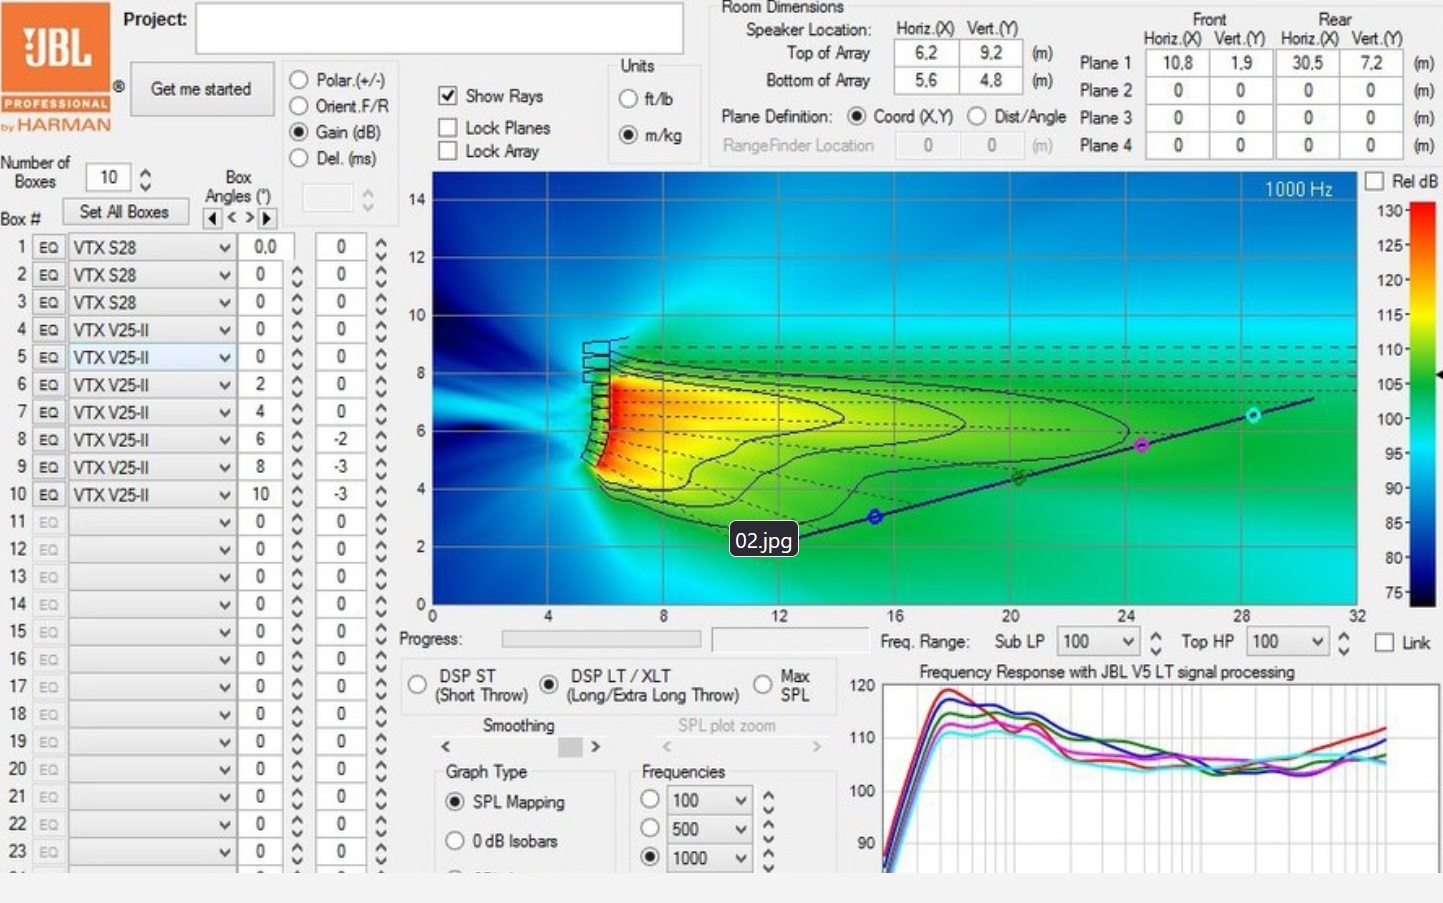Click the Sub LP frequency stepper arrows
Screen dimensions: 1443x903
tap(1156, 642)
